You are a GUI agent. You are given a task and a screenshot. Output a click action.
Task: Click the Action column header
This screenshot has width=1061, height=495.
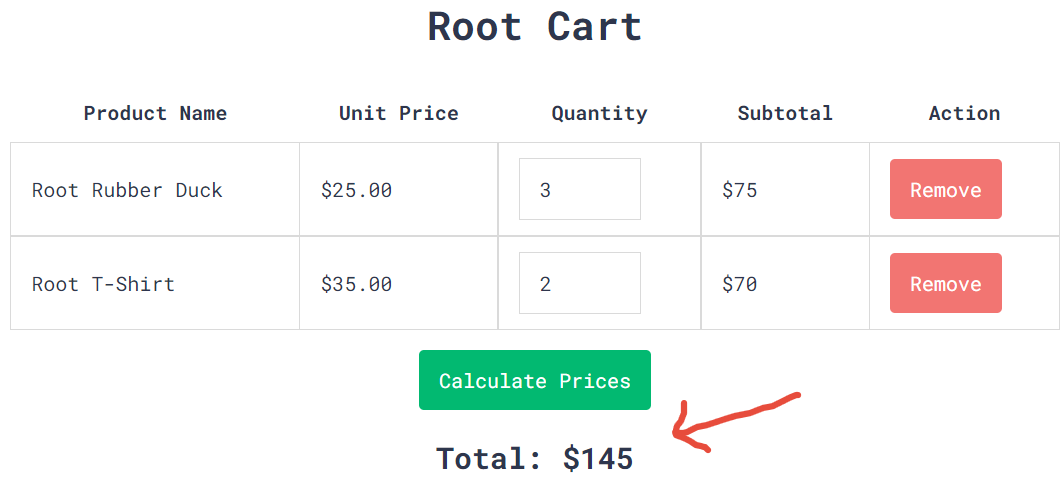[x=964, y=113]
